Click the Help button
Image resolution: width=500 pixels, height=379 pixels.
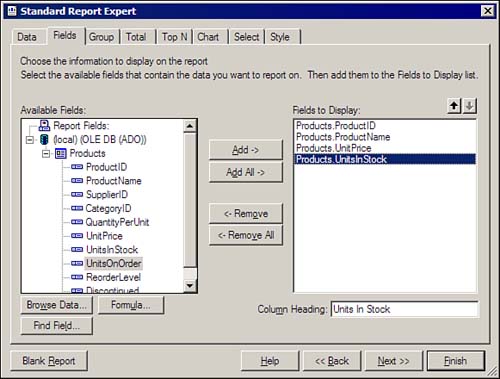pos(270,361)
